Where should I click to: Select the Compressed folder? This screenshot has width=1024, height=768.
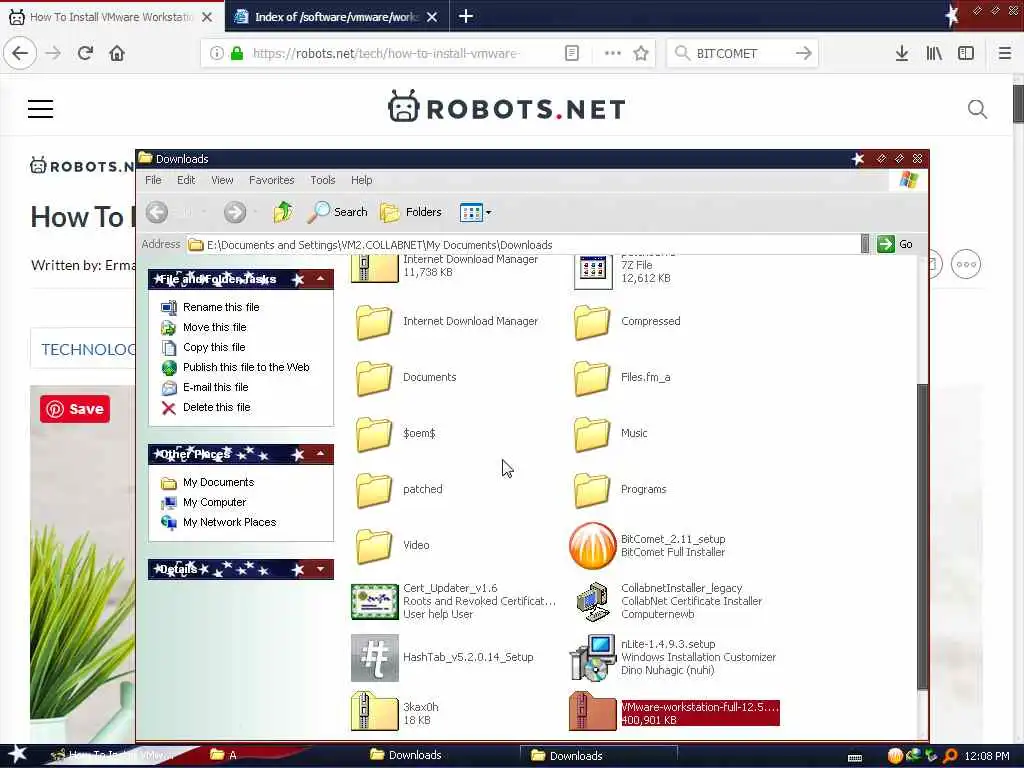627,322
